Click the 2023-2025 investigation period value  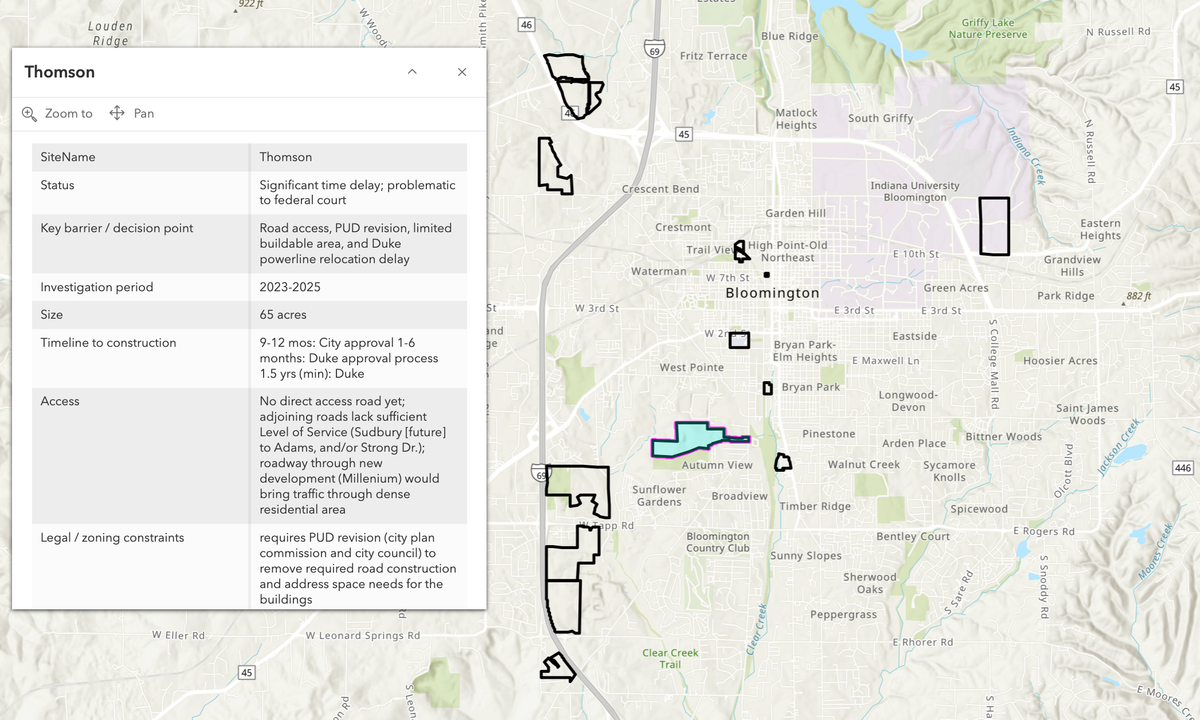(x=290, y=287)
